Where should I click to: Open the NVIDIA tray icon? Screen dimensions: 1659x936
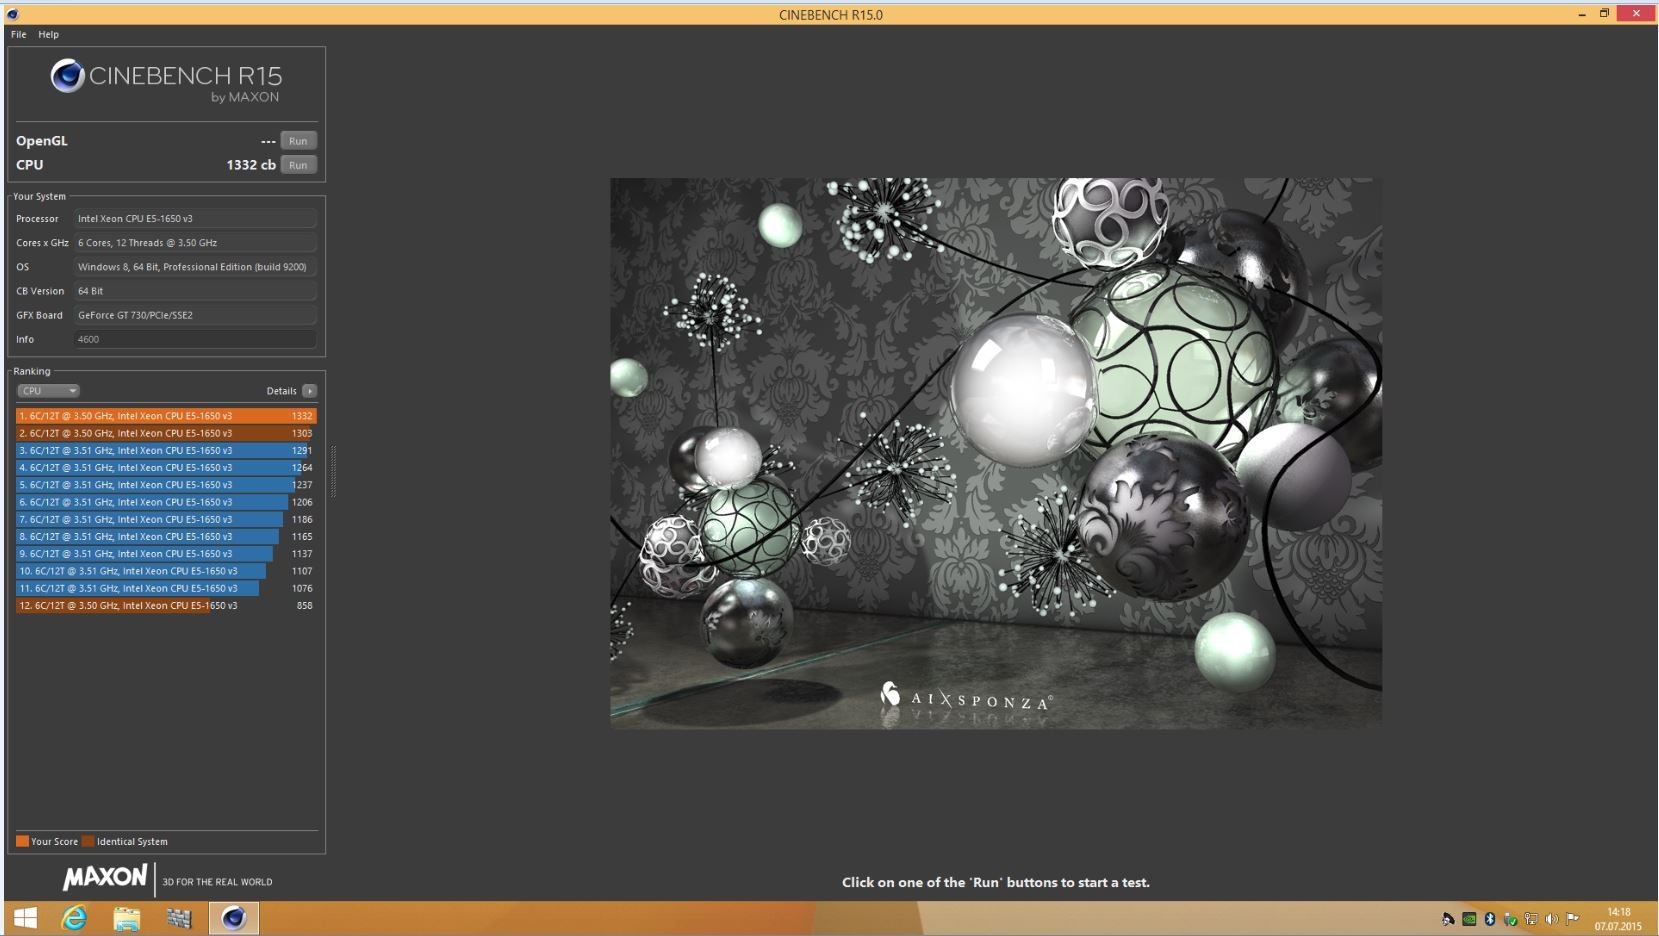(1469, 919)
